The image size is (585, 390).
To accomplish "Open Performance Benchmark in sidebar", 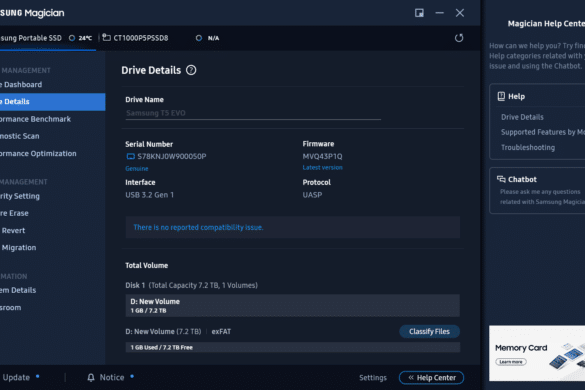I will click(35, 119).
